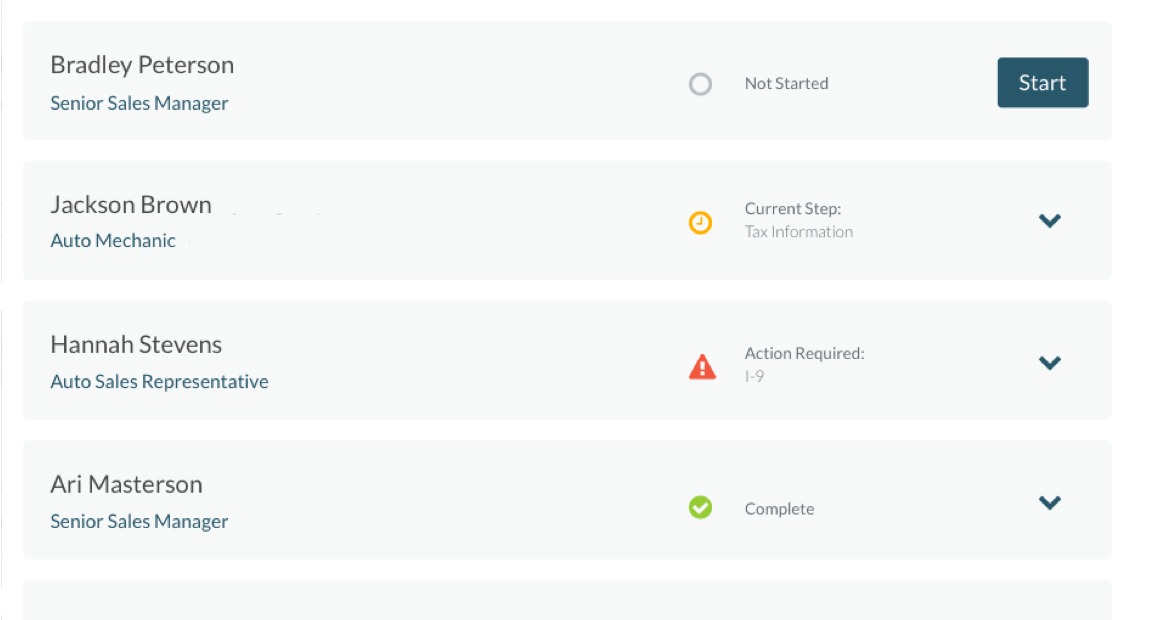1154x620 pixels.
Task: Select the Jackson Brown name
Action: [x=131, y=205]
